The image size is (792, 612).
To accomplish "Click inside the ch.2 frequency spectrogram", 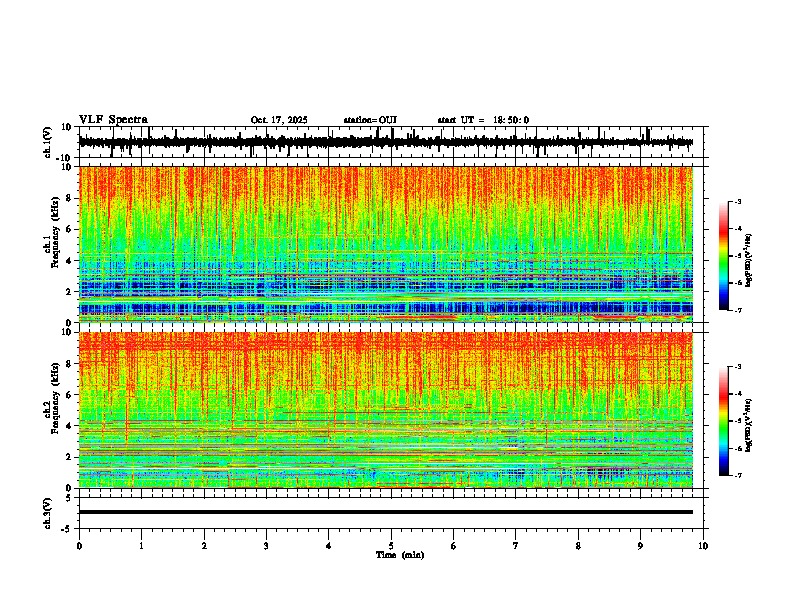I will pos(386,410).
